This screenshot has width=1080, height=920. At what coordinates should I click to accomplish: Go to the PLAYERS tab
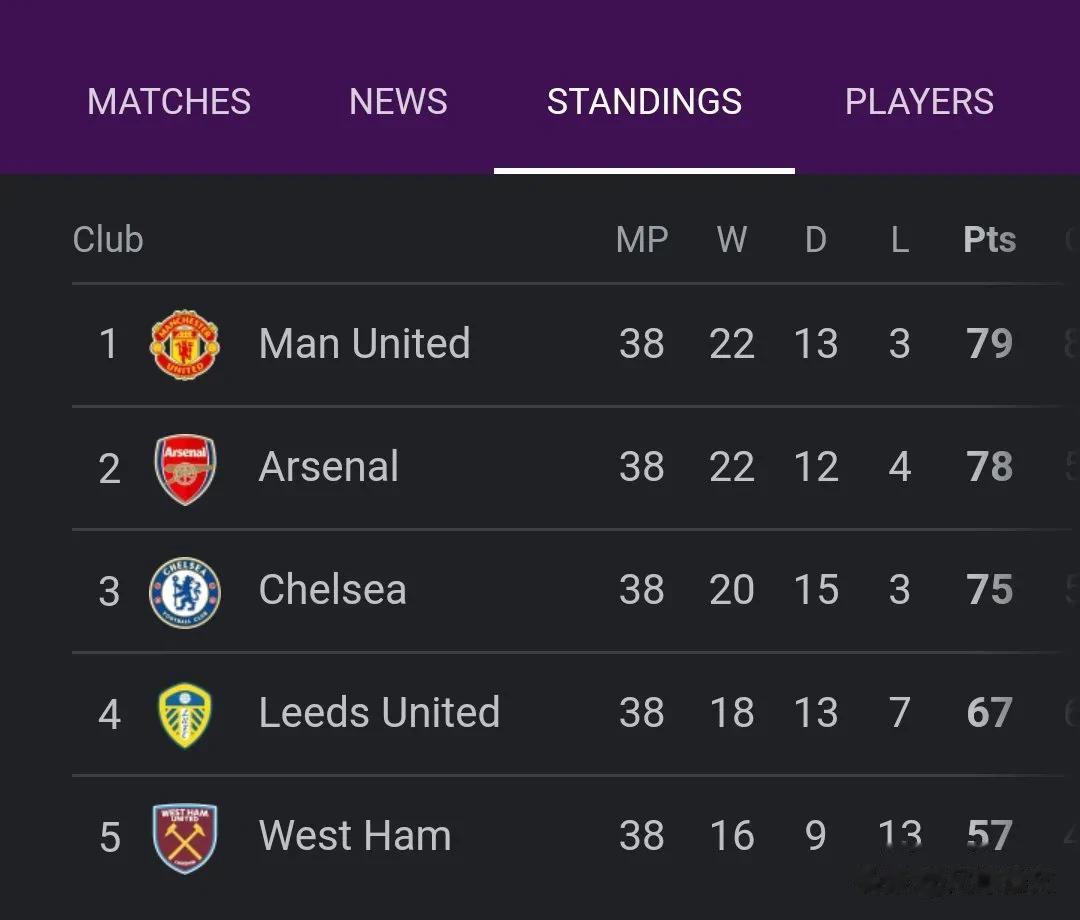[919, 102]
